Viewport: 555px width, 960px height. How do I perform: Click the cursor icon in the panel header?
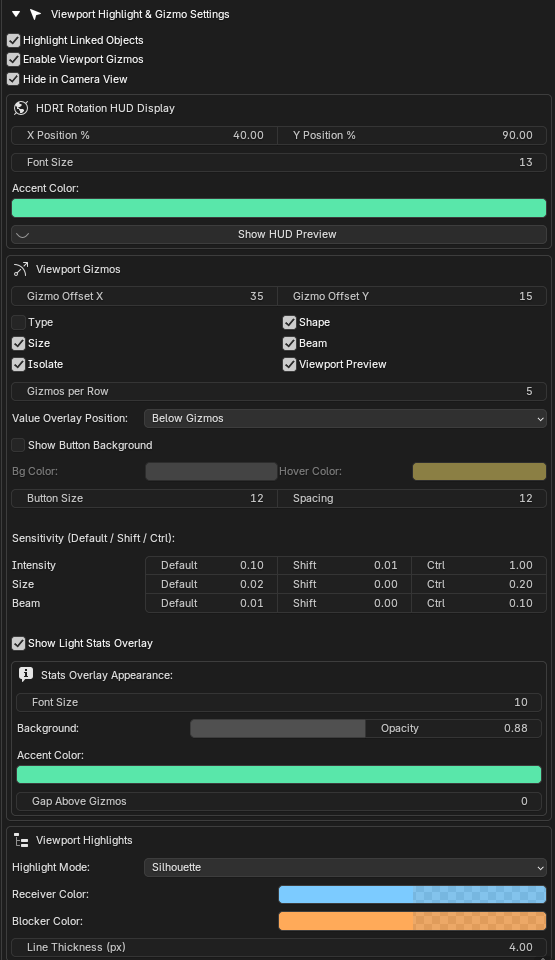(36, 14)
